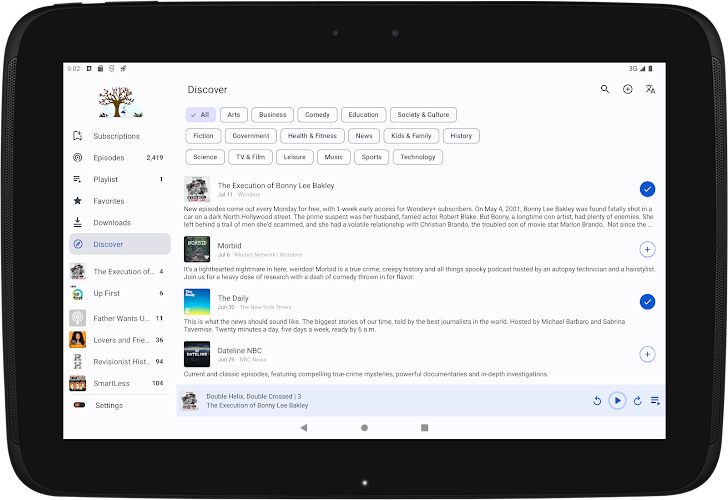The image size is (728, 500).
Task: Open Subscriptions in the sidebar
Action: pyautogui.click(x=120, y=136)
